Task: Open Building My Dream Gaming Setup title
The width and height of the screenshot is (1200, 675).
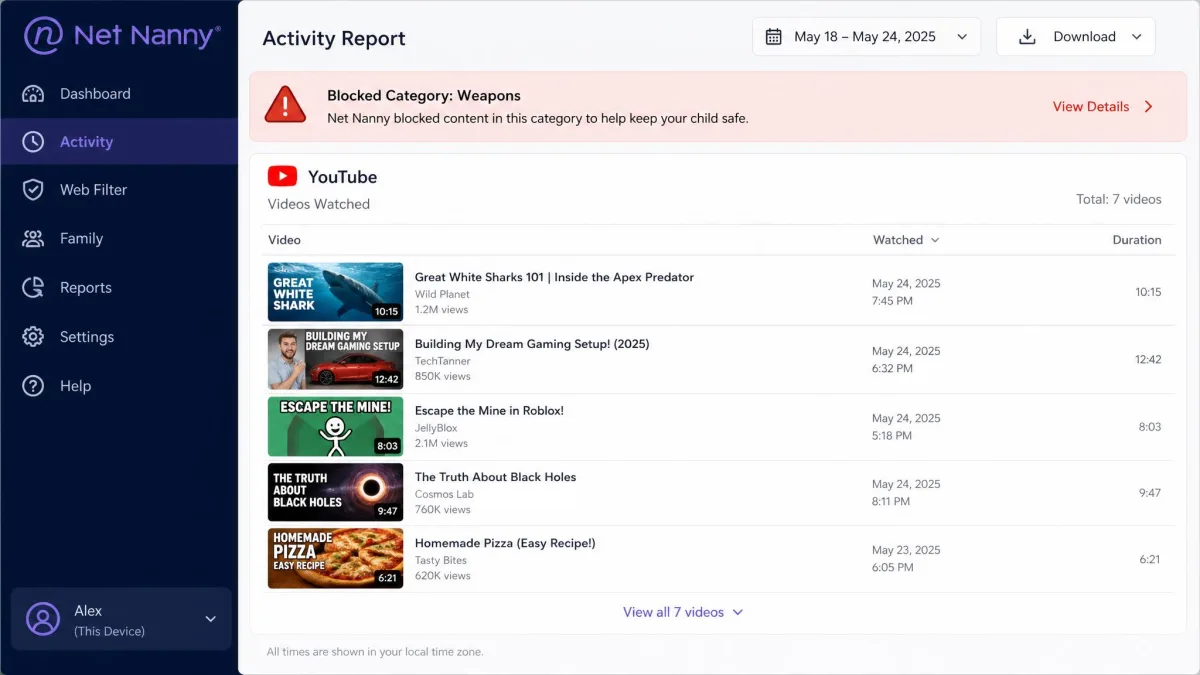Action: 532,344
